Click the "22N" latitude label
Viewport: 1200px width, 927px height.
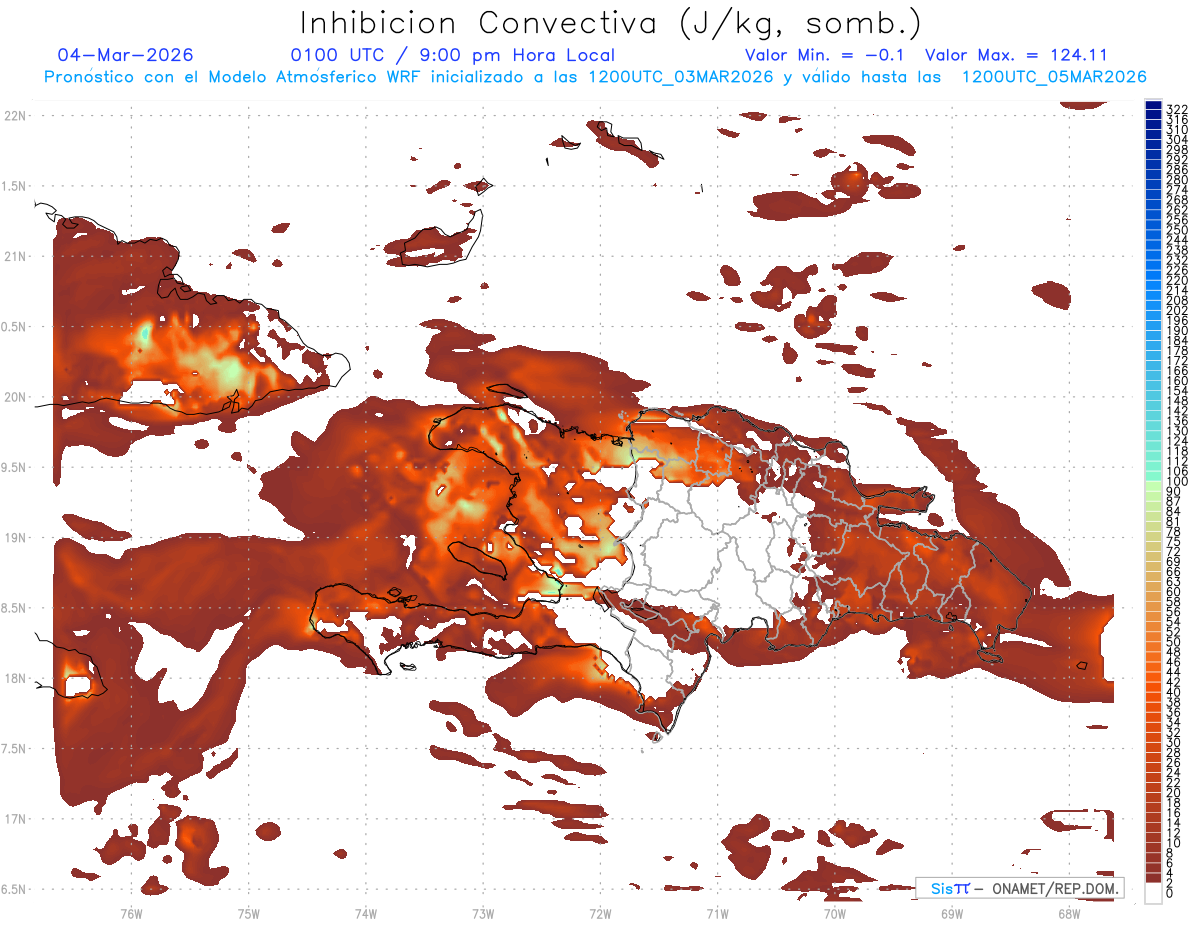16,115
